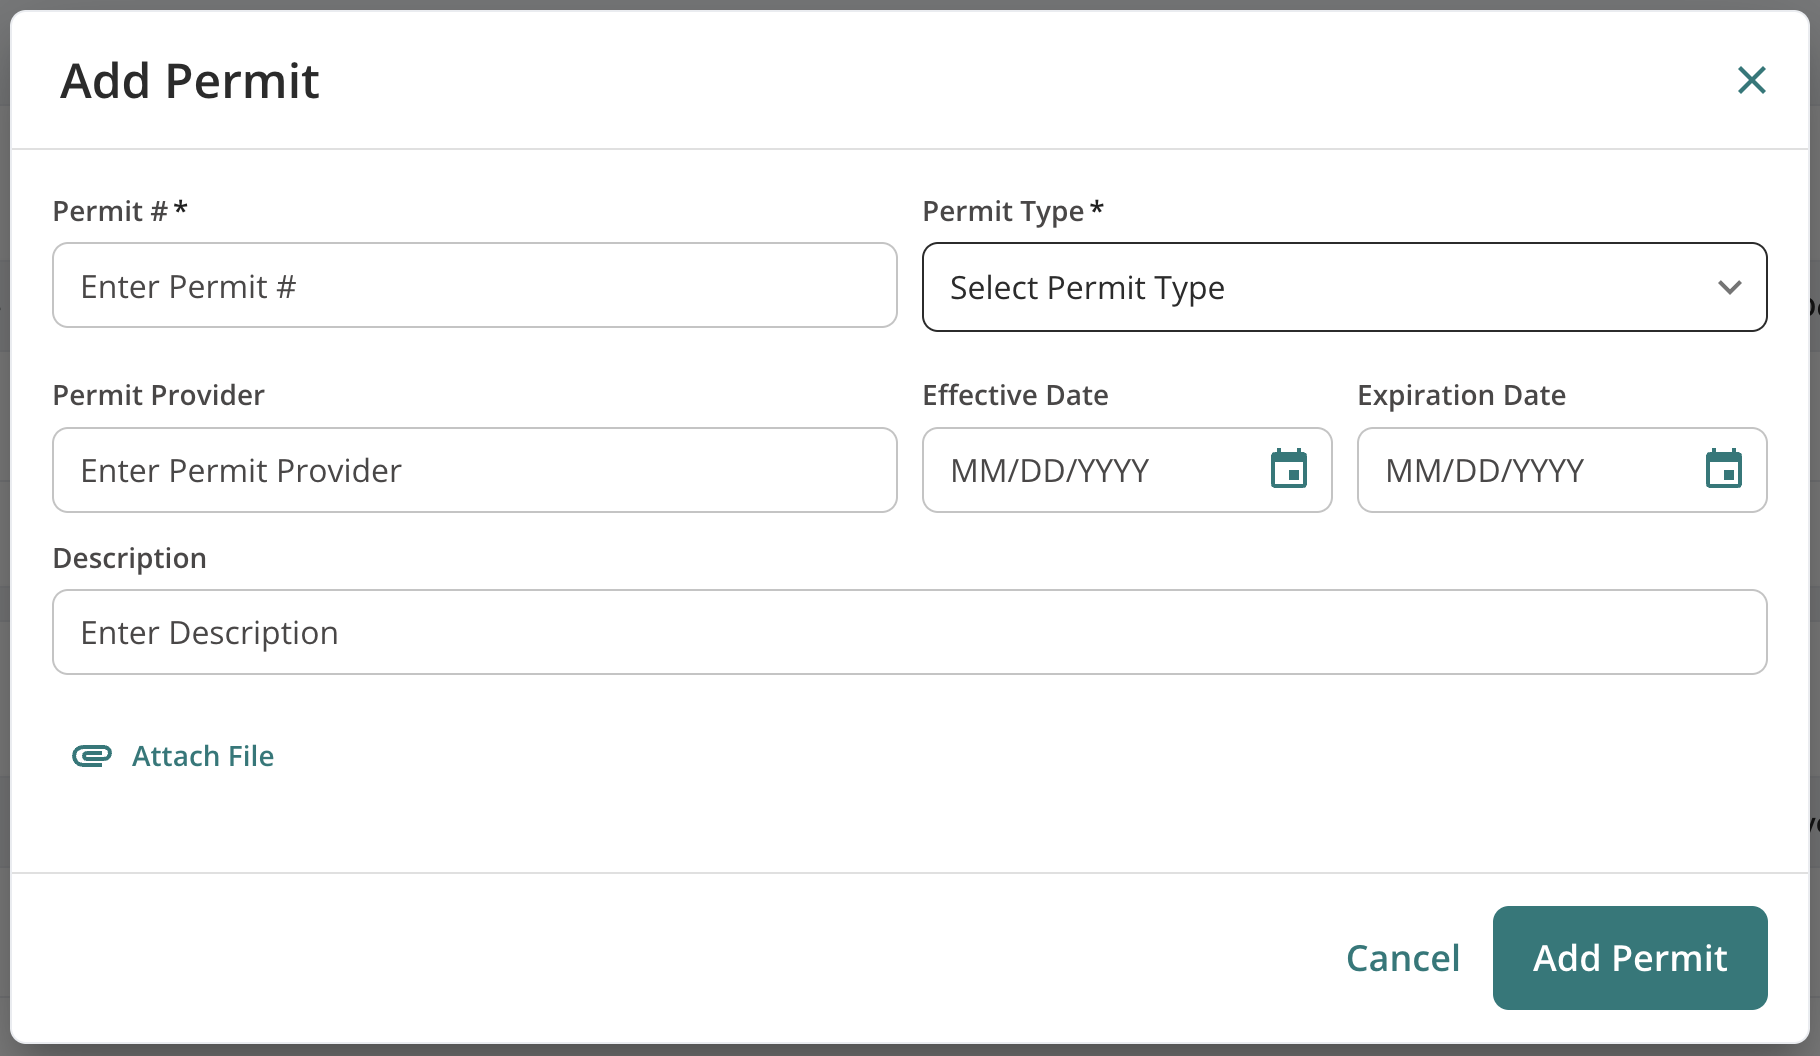Screen dimensions: 1820x1056
Task: Focus the Enter Description field
Action: pyautogui.click(x=910, y=632)
